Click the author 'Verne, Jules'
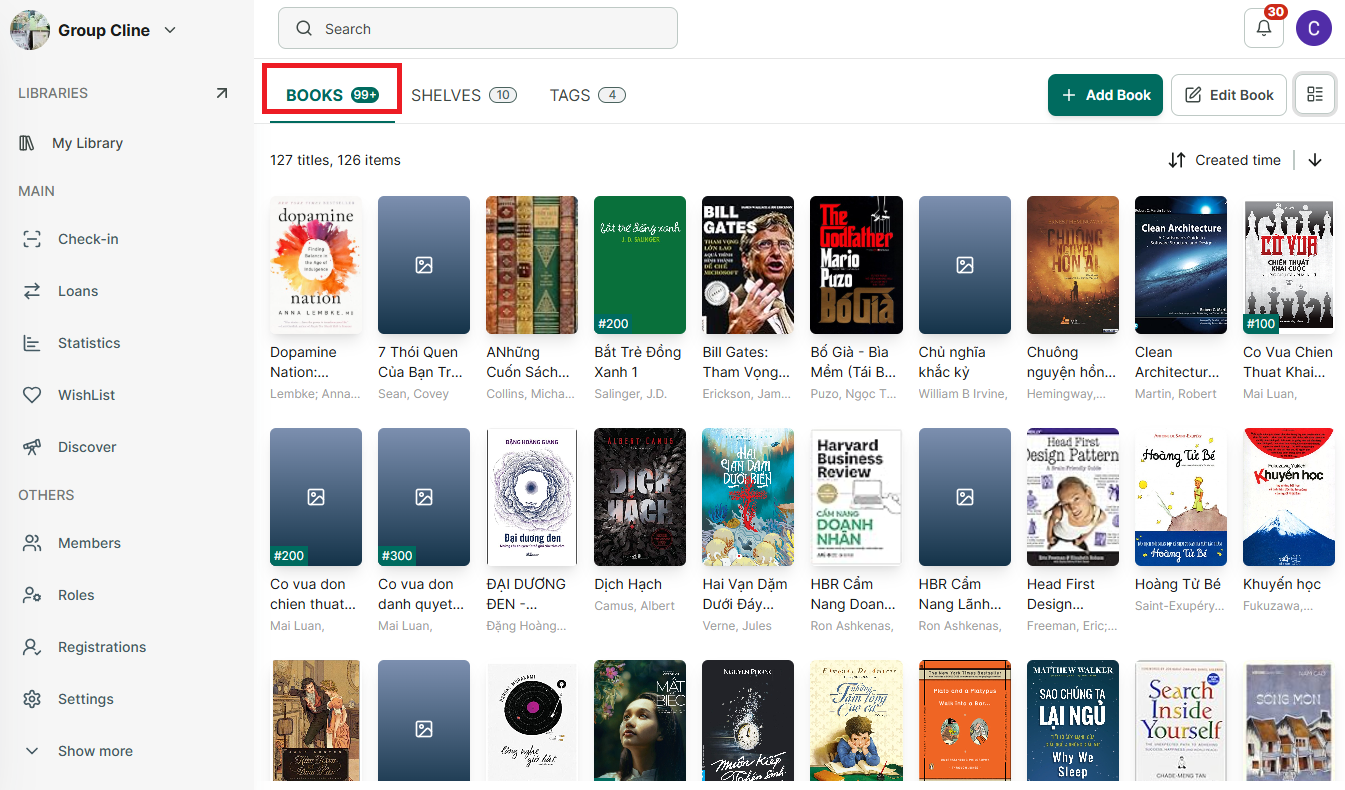This screenshot has height=790, width=1345. pos(739,626)
